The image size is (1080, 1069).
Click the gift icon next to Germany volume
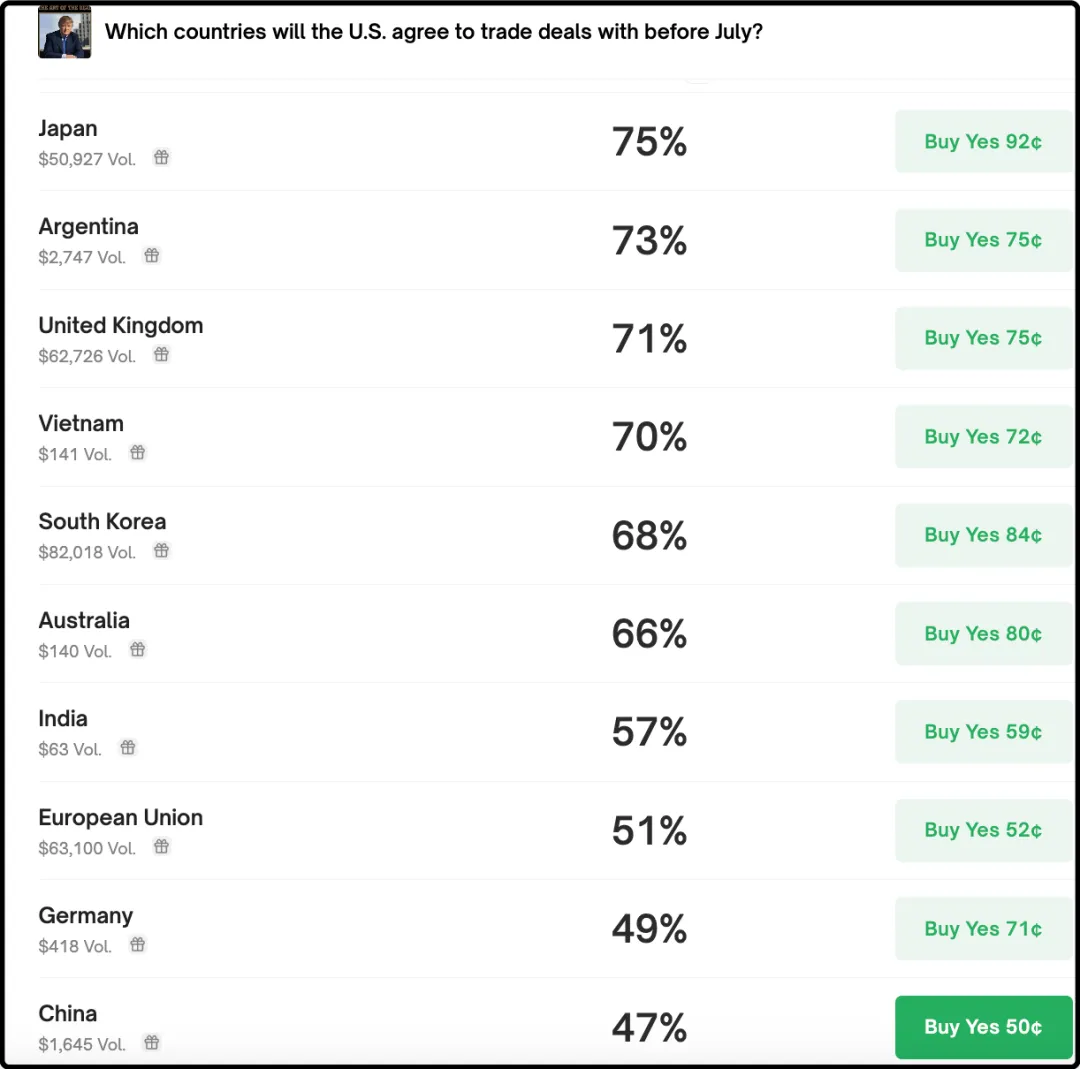pos(138,944)
